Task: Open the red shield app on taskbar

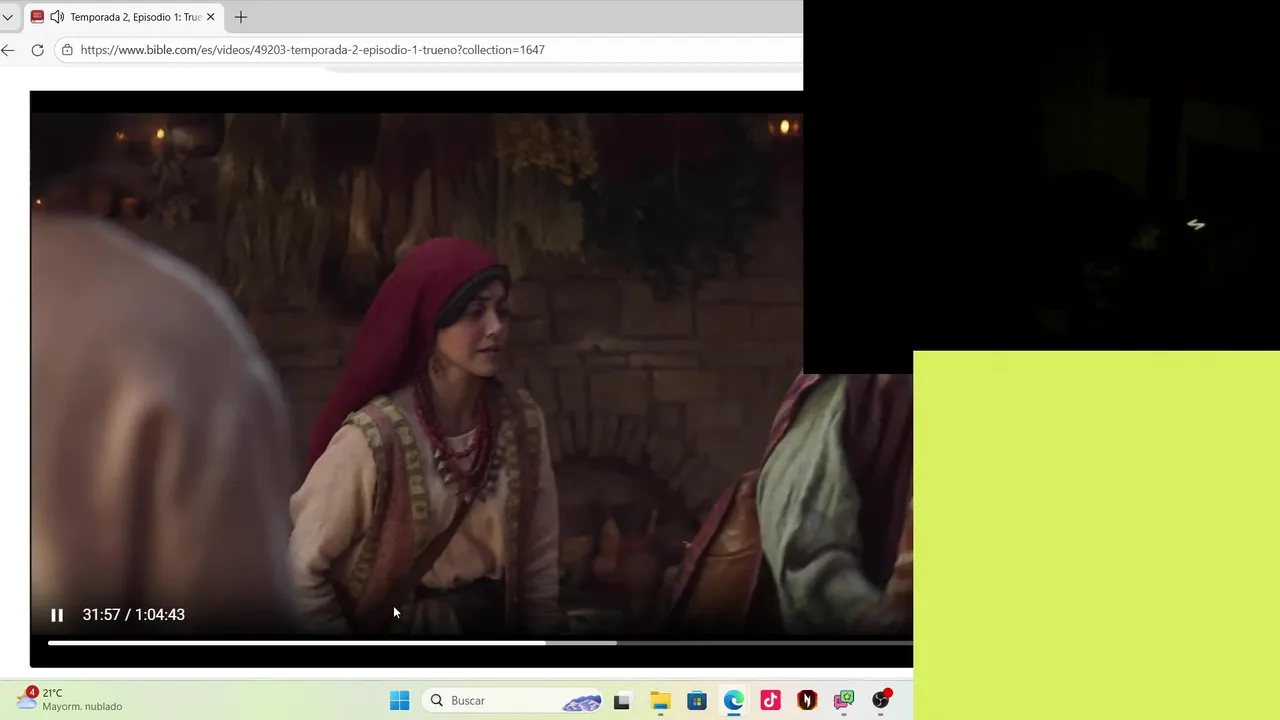Action: click(807, 701)
